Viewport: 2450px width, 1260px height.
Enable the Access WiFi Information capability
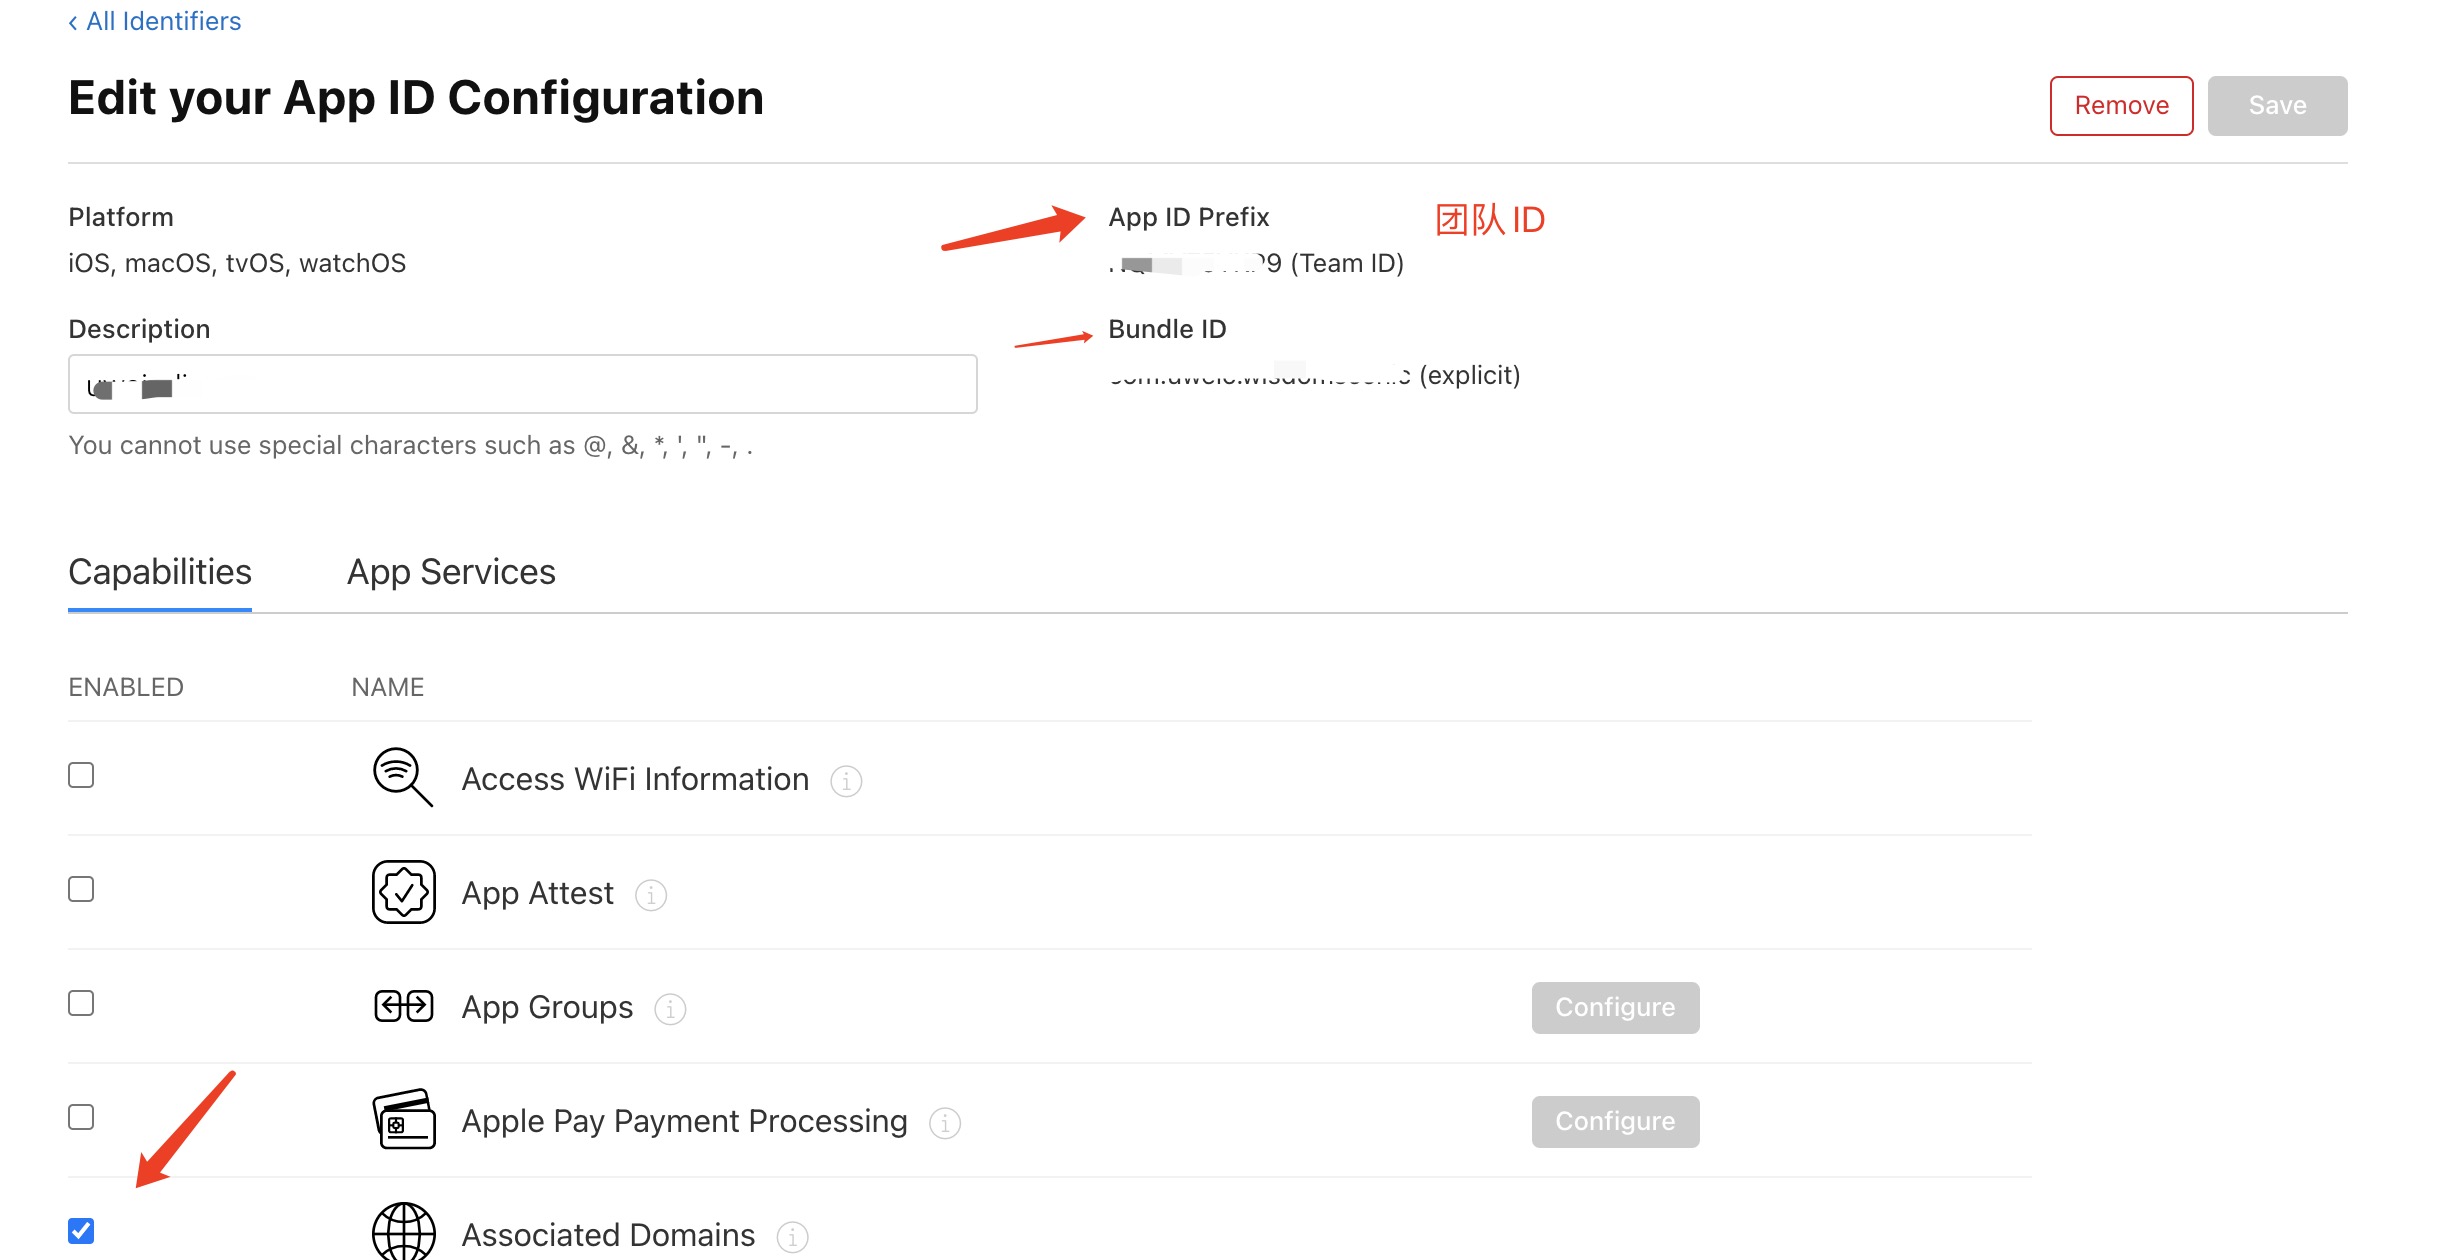point(80,774)
